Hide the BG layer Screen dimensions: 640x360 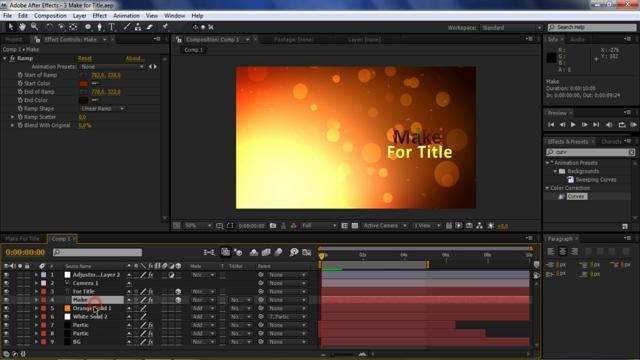[6, 342]
